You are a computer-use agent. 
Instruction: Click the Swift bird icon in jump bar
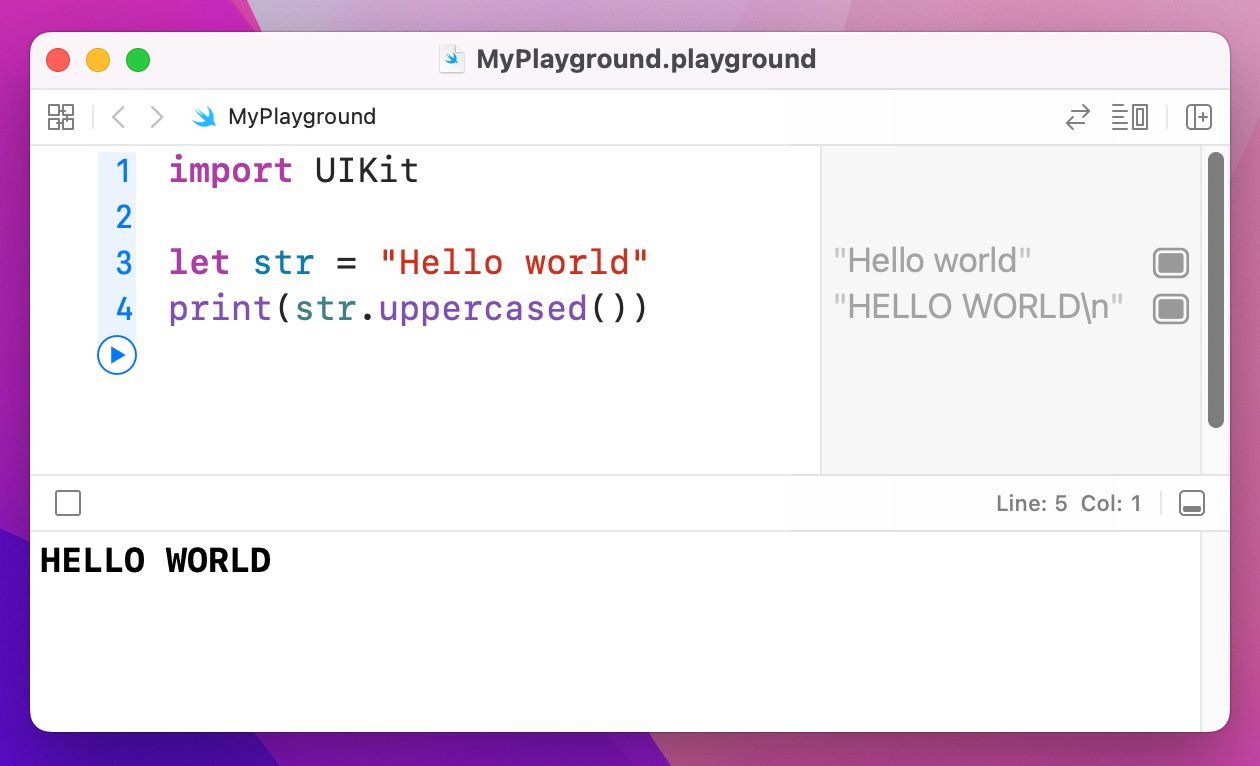(204, 116)
